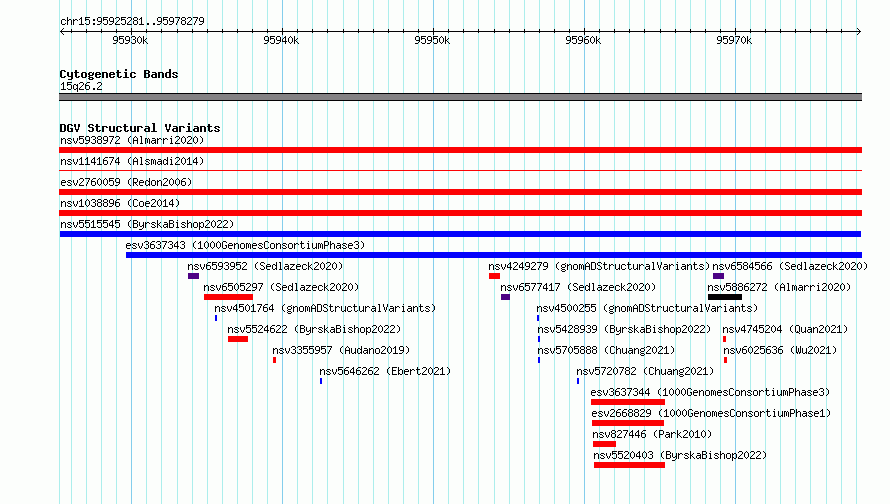
Task: Click nsv4500255 (gnomADStructuralVariants) label
Action: pos(647,308)
